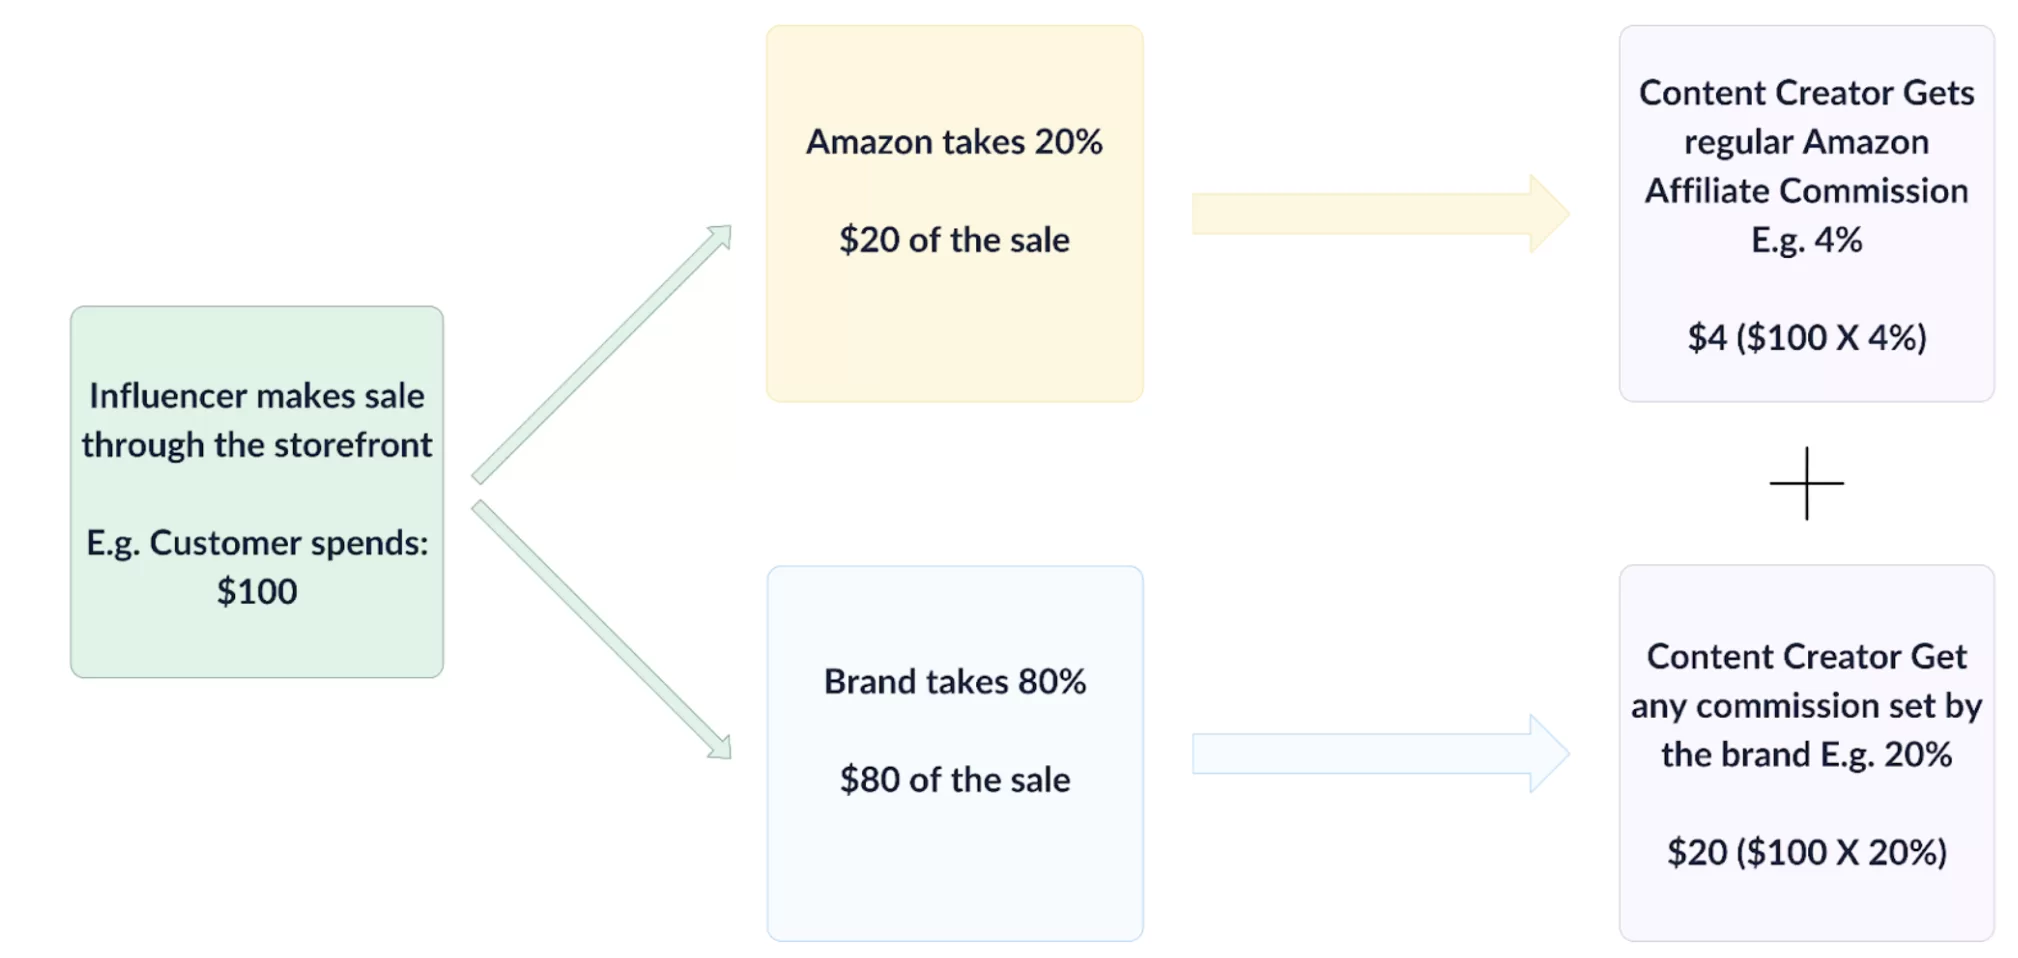The width and height of the screenshot is (2018, 958).
Task: Click blank top area of brand-commission creator box
Action: pyautogui.click(x=1806, y=600)
